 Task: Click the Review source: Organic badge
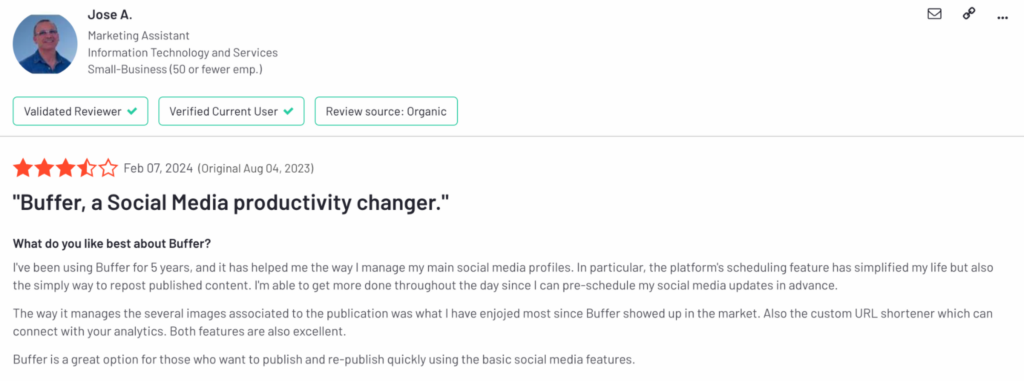(x=386, y=111)
